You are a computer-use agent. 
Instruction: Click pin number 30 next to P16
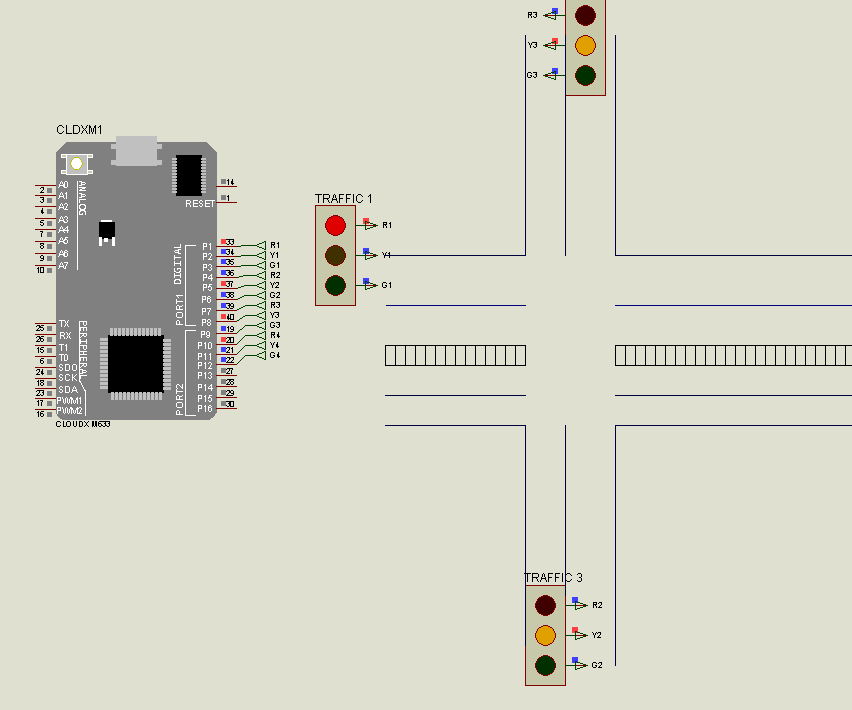(x=230, y=404)
